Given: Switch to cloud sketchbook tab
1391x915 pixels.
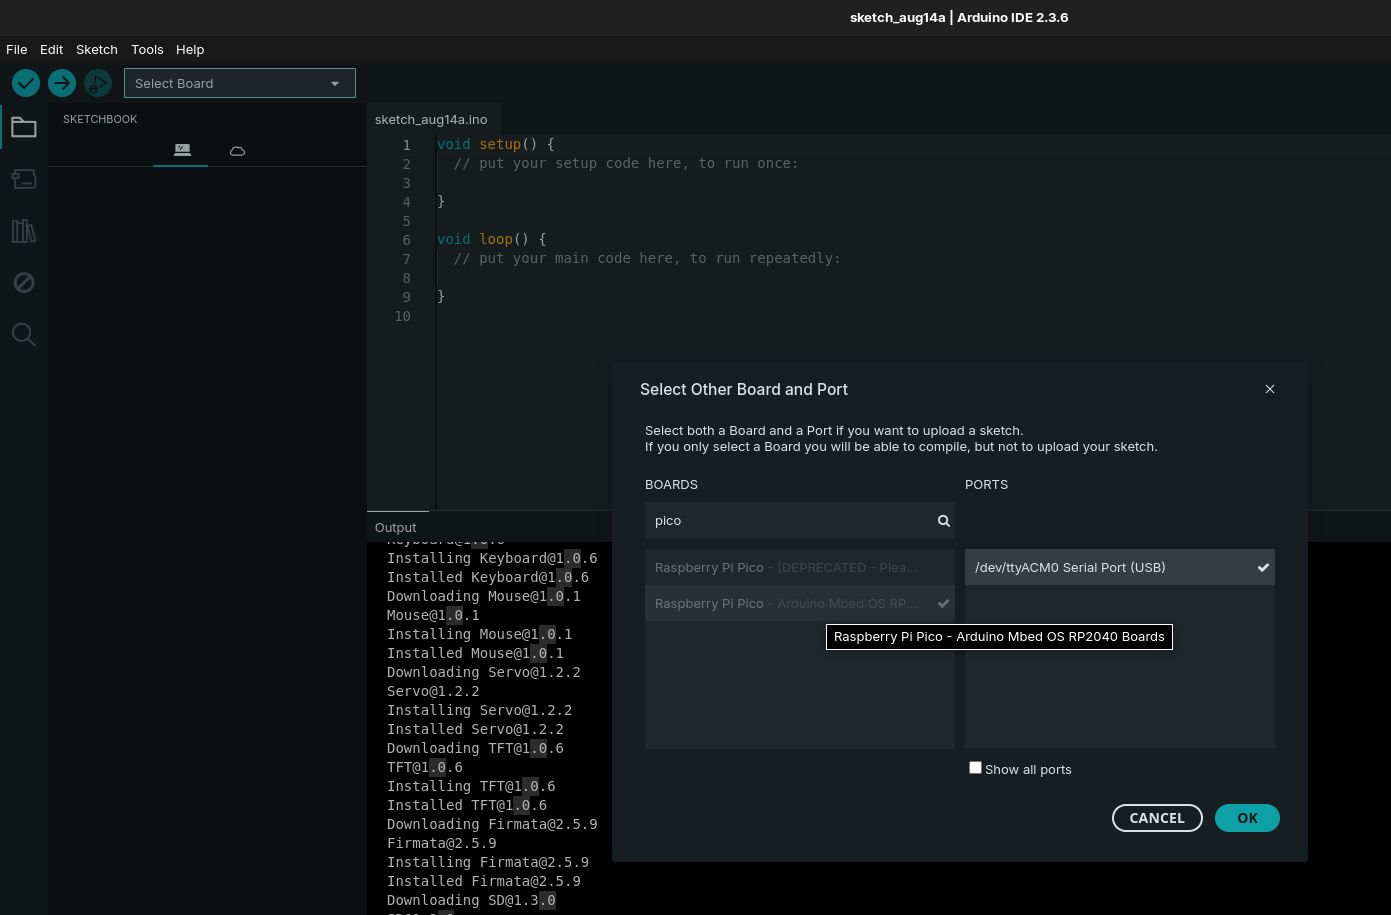Looking at the screenshot, I should [x=237, y=150].
